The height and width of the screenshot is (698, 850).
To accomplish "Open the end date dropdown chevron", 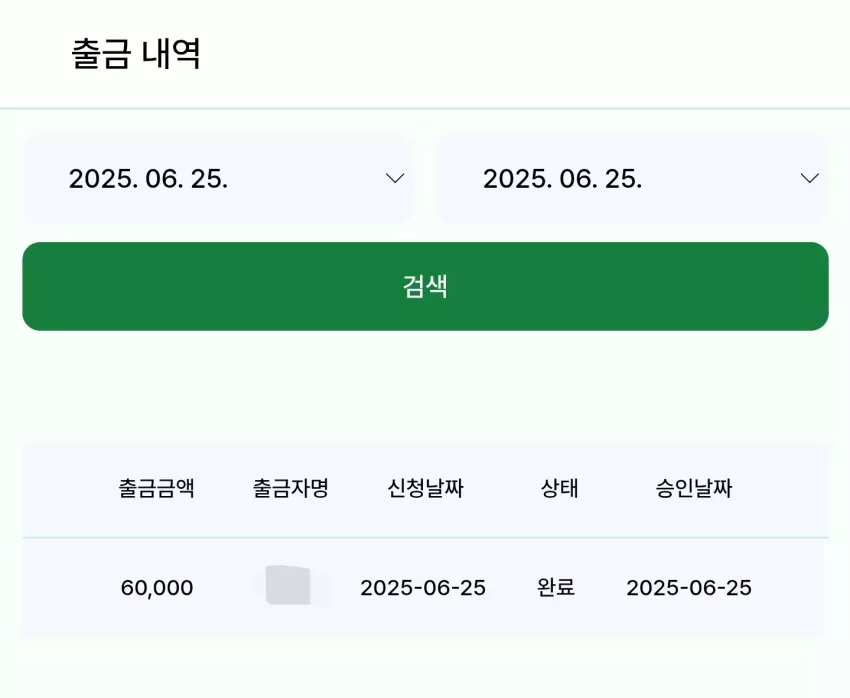I will point(809,178).
